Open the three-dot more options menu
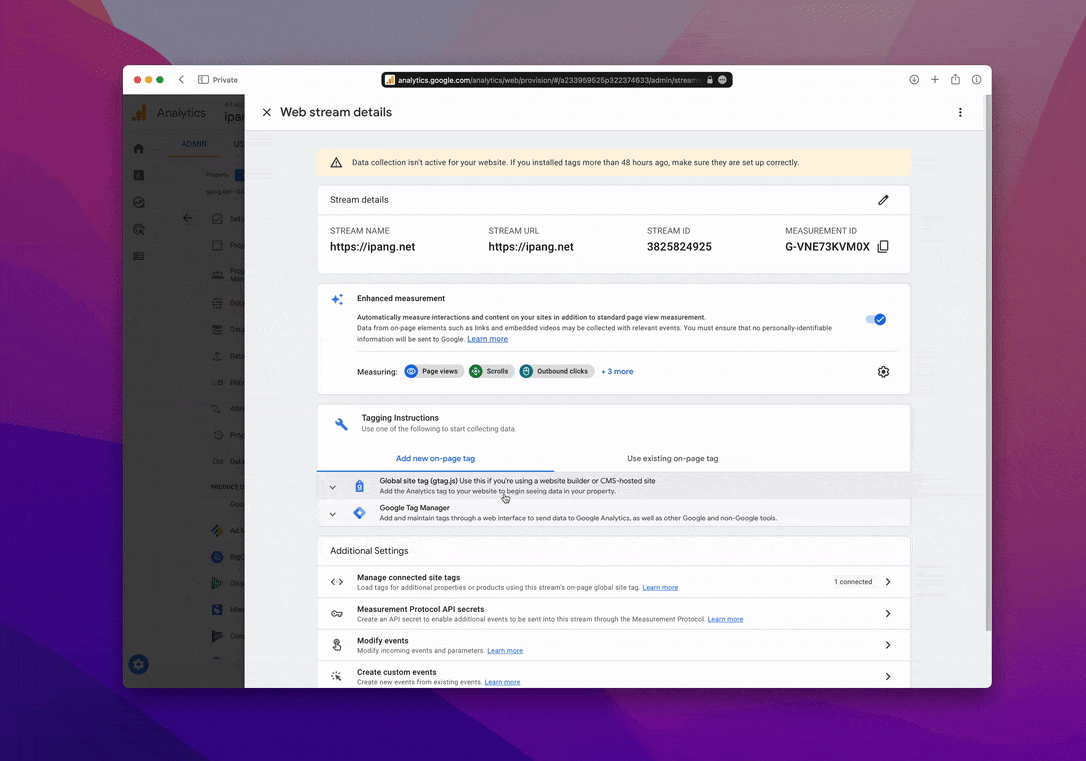 (x=960, y=113)
